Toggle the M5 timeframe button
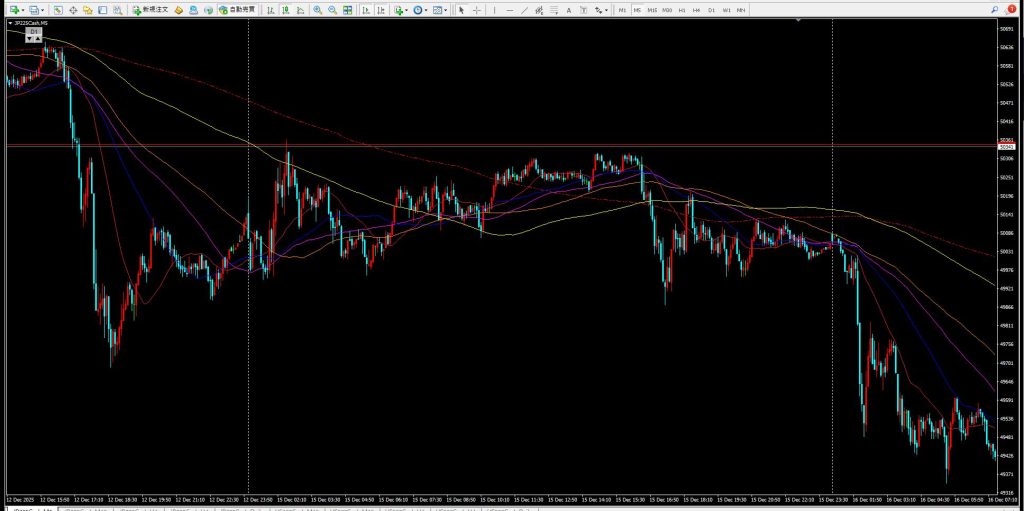This screenshot has width=1024, height=511. 637,10
